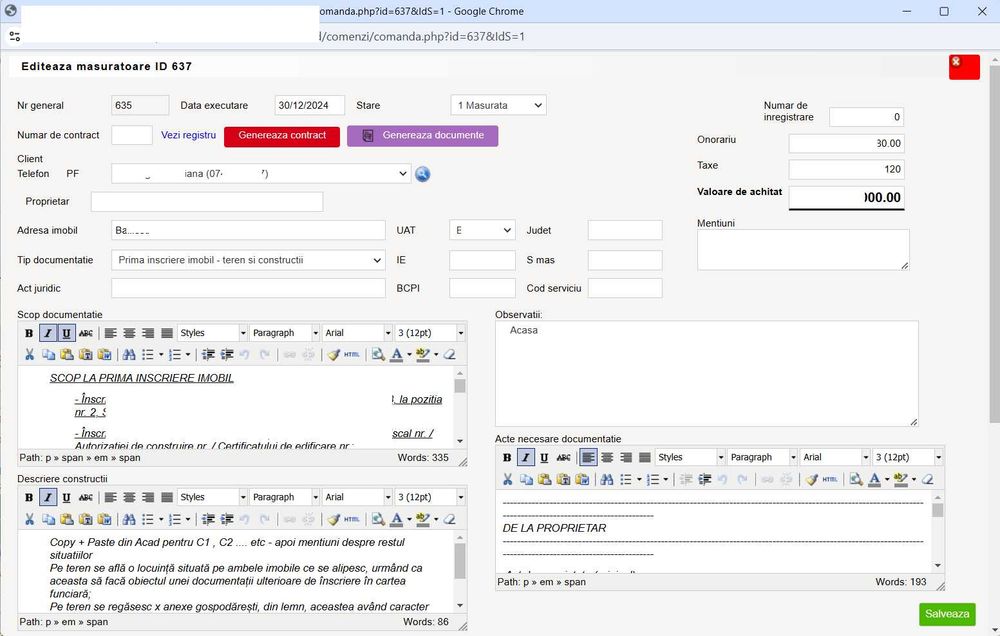Toggle underline in Descriere constructii editor

pyautogui.click(x=66, y=497)
